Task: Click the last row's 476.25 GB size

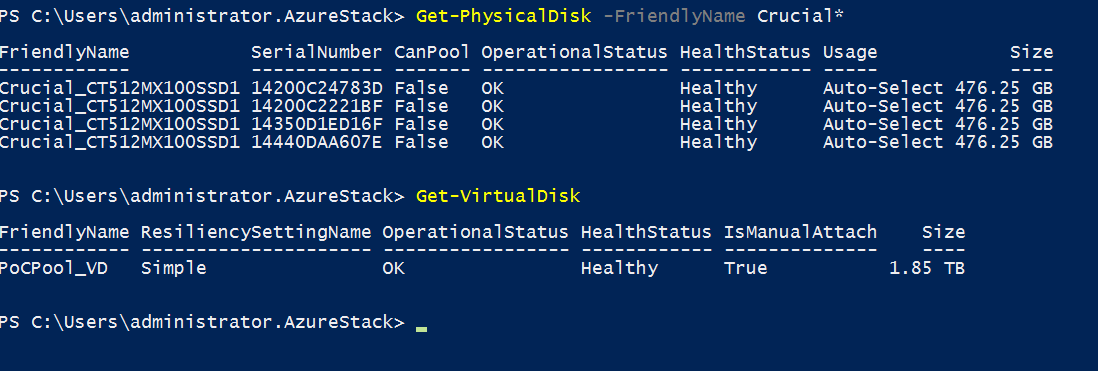Action: tap(1003, 142)
